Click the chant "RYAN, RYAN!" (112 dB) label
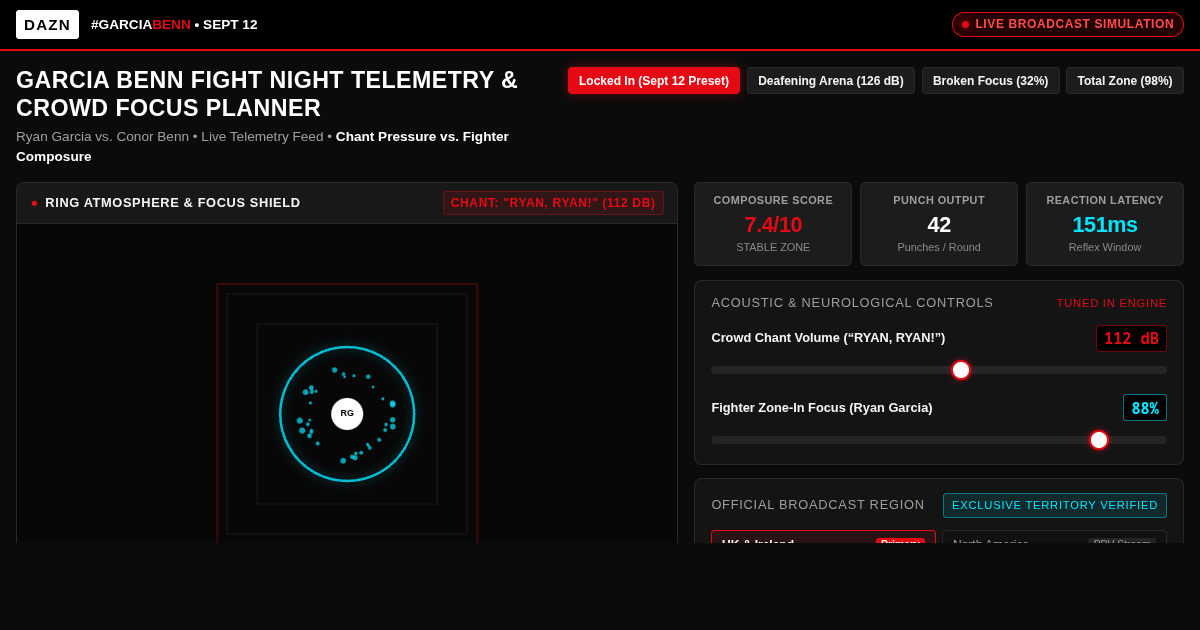The height and width of the screenshot is (630, 1200). point(553,203)
